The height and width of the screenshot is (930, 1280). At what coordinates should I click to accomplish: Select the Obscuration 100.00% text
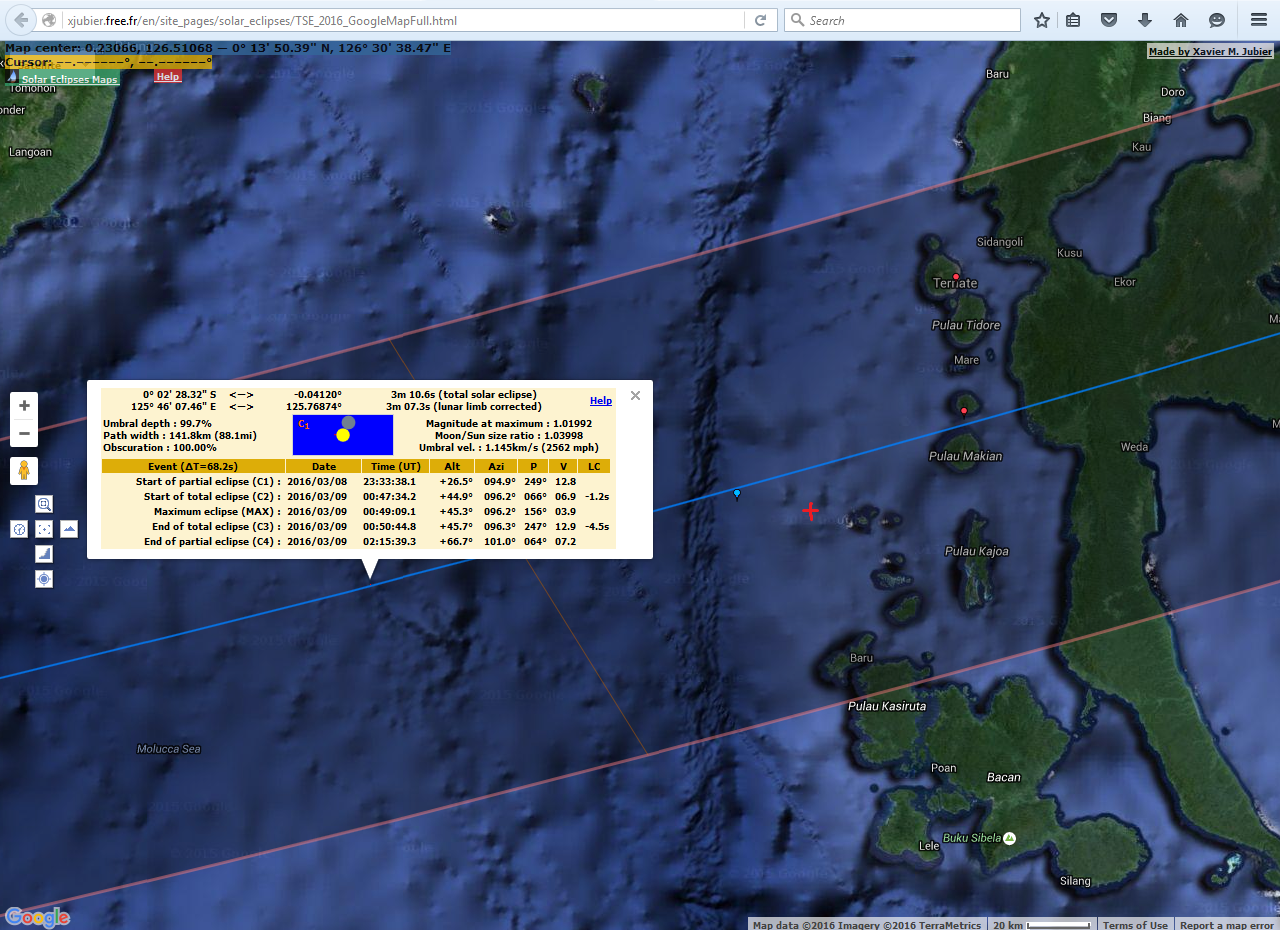pyautogui.click(x=159, y=447)
